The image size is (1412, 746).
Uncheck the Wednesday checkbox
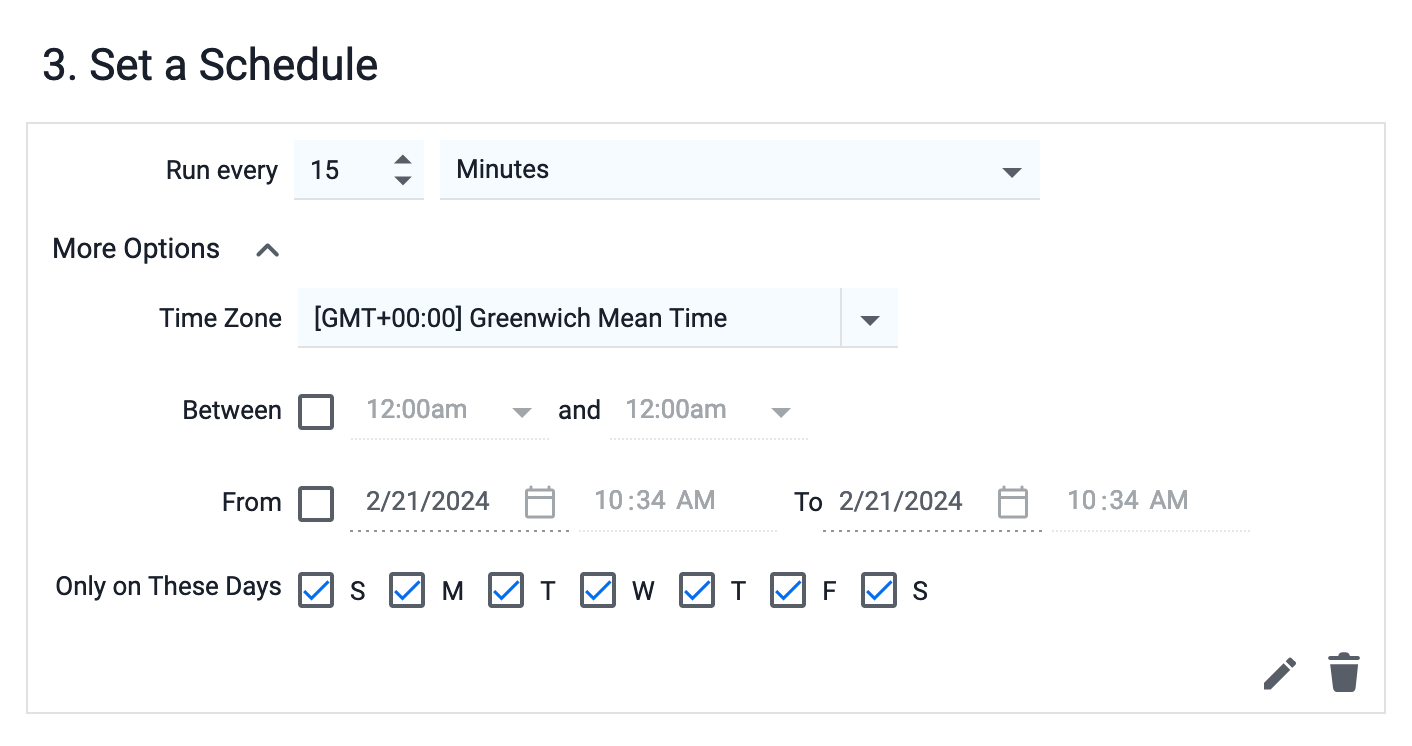597,590
